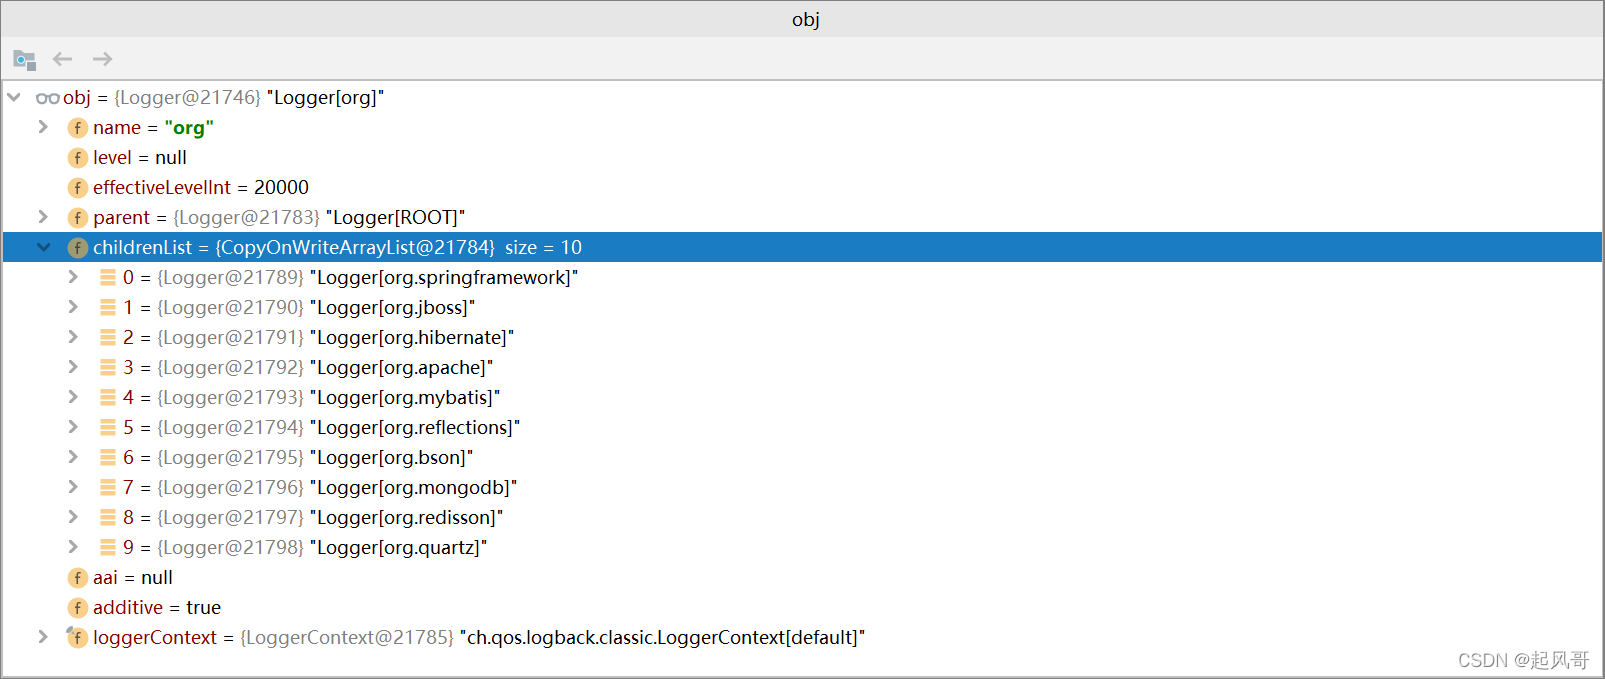Image resolution: width=1605 pixels, height=679 pixels.
Task: Expand the parent Logger[ROOT] node
Action: [43, 217]
